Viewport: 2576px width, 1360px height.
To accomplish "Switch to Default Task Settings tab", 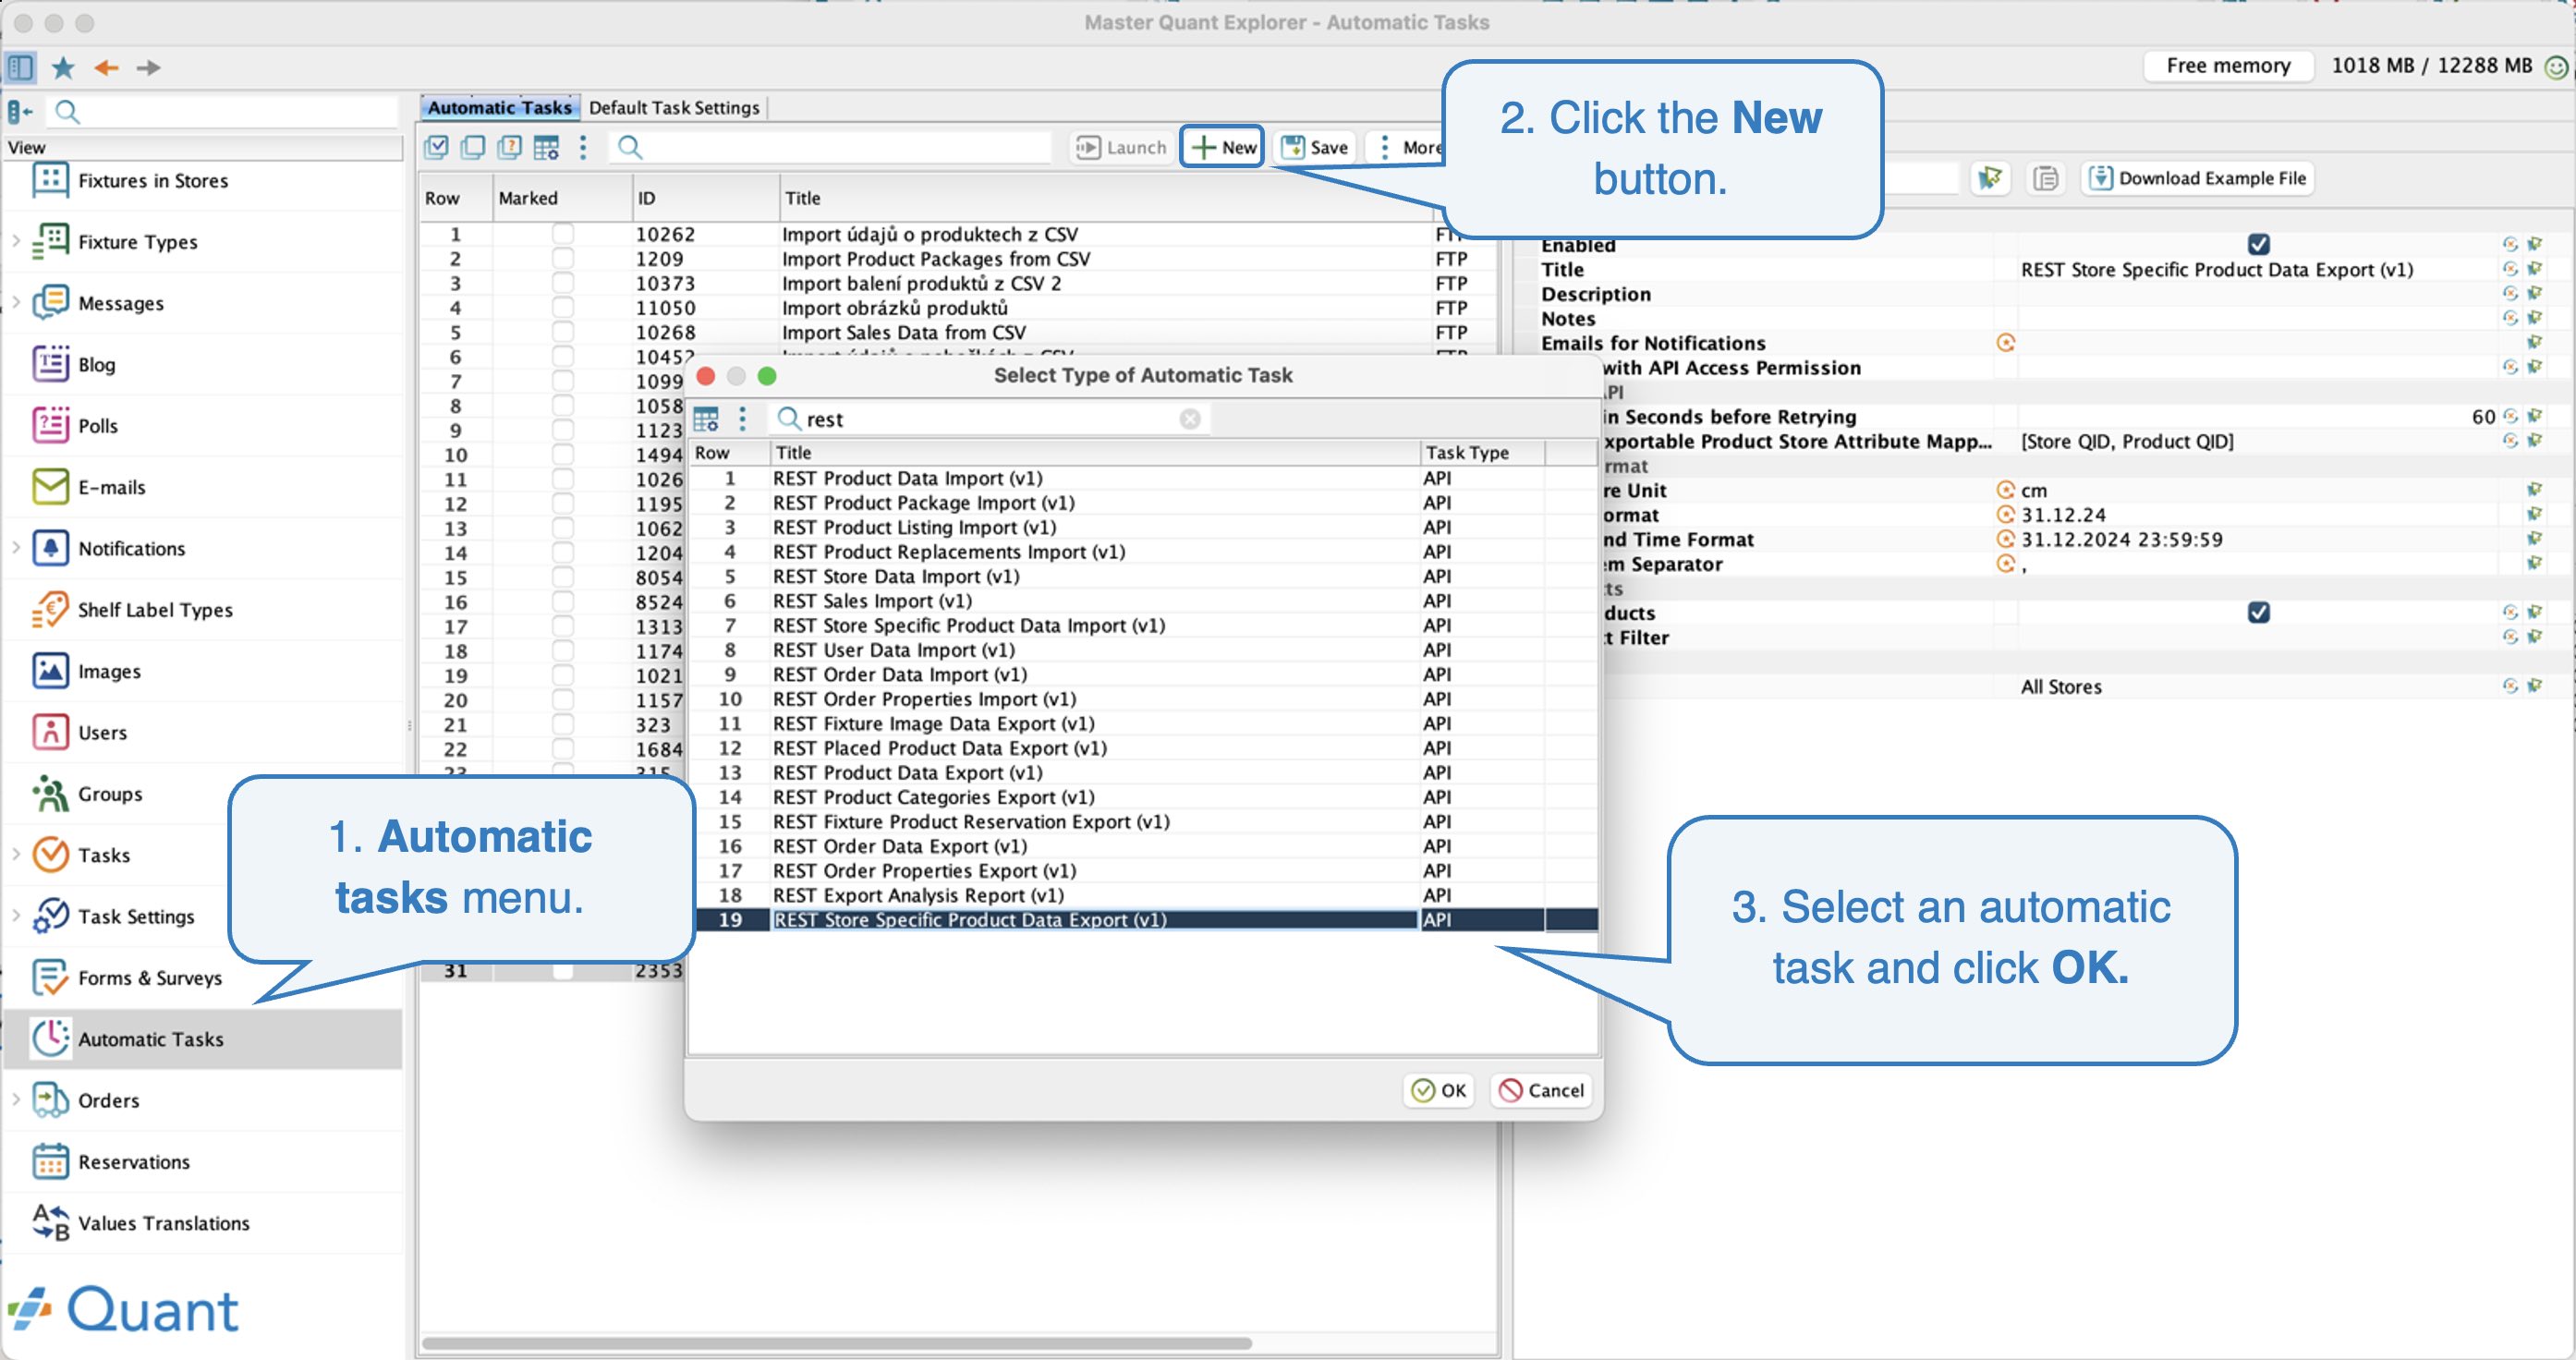I will point(674,107).
